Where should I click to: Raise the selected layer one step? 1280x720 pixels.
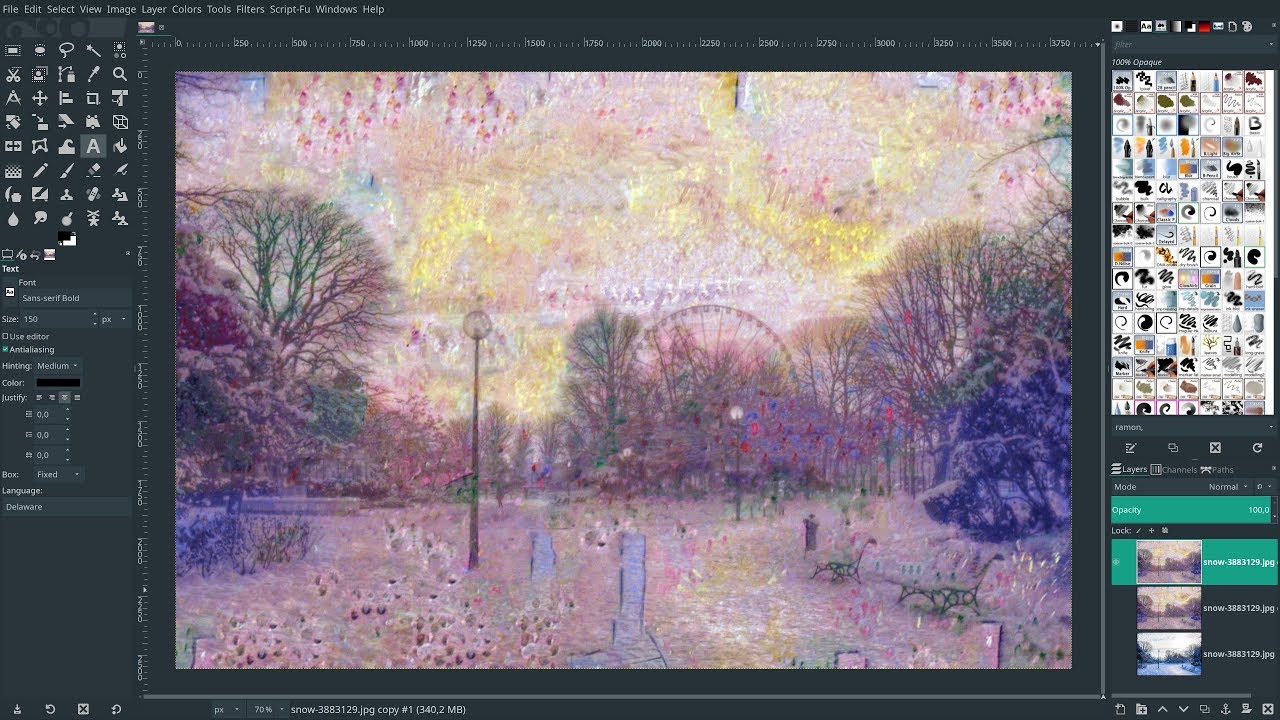[1162, 709]
